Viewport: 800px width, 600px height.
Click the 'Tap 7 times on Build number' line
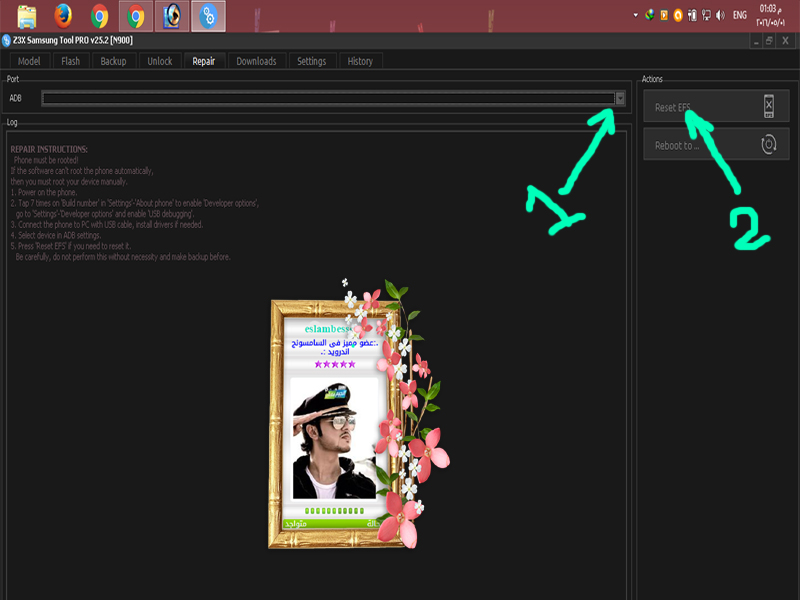pos(135,203)
